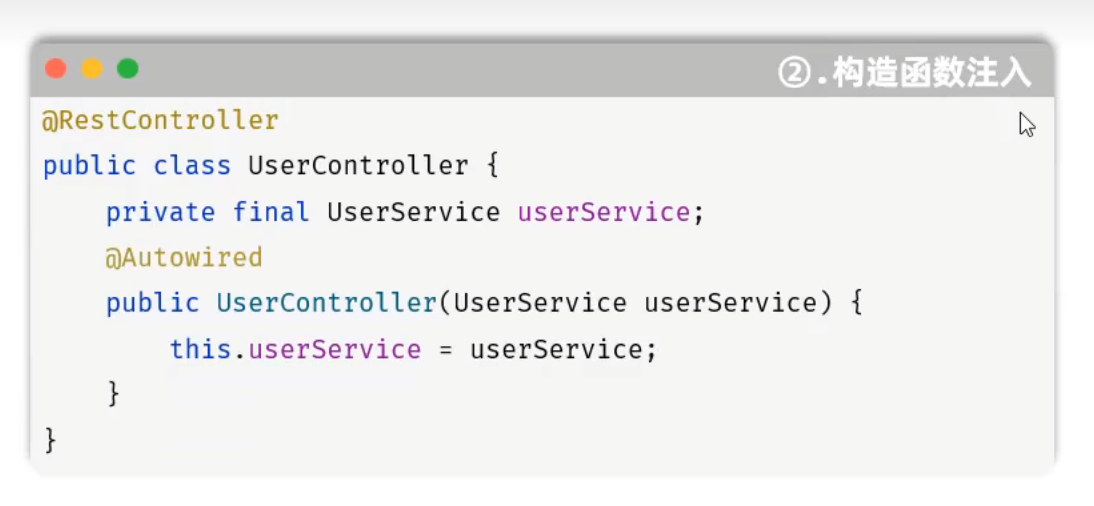Screen dimensions: 1094x506
Task: Click the final closing brace of class
Action: tap(50, 440)
